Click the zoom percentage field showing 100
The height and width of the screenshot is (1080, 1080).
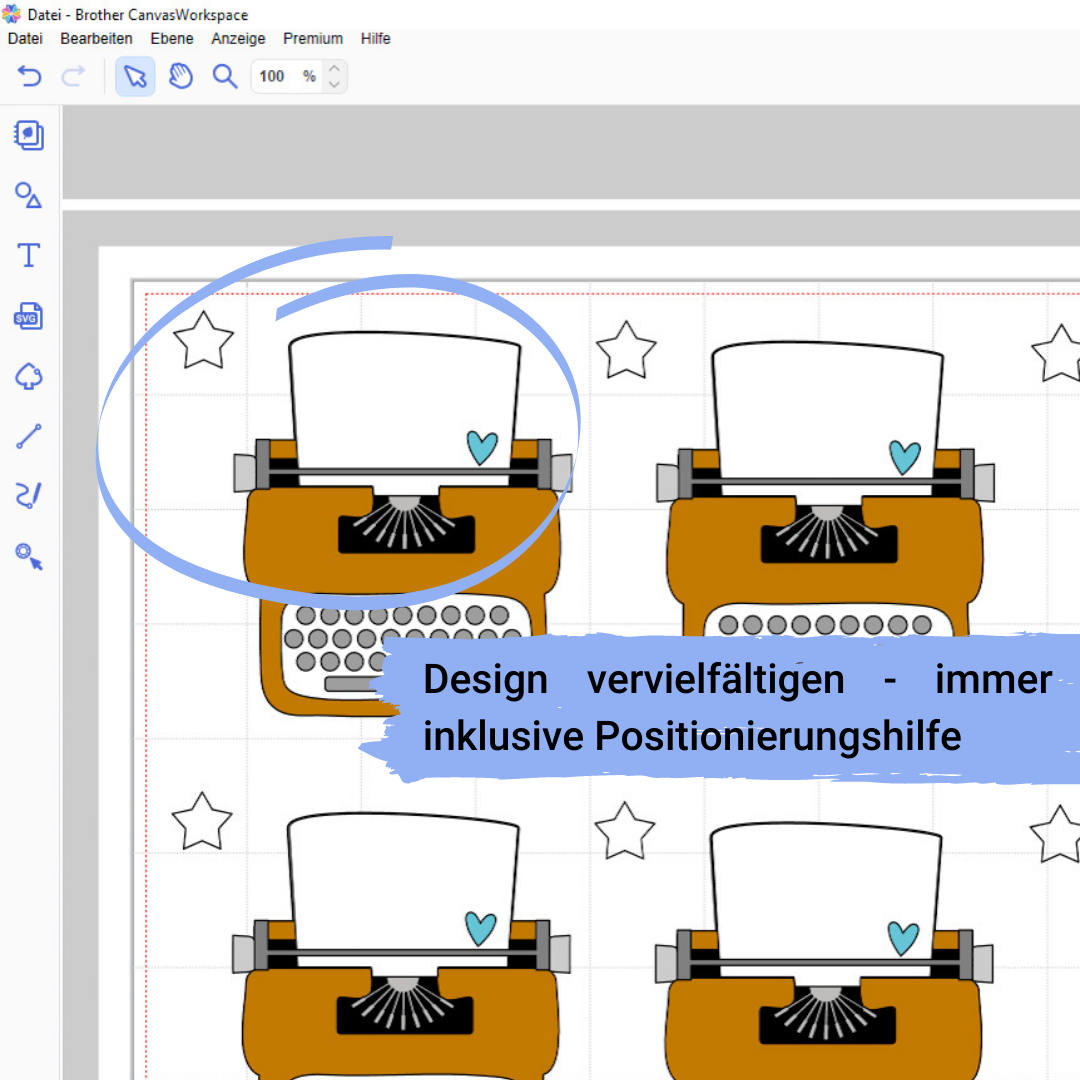click(287, 76)
